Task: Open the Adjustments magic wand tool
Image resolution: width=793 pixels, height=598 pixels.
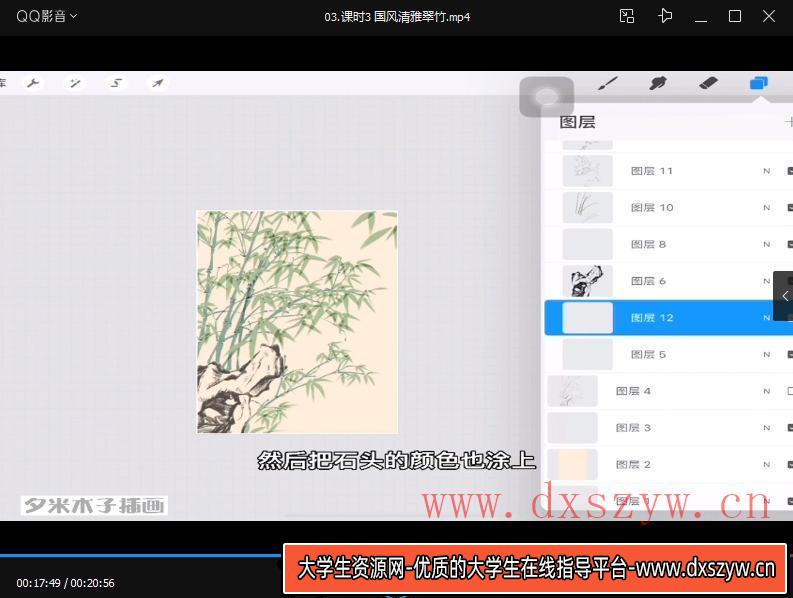Action: pos(75,83)
